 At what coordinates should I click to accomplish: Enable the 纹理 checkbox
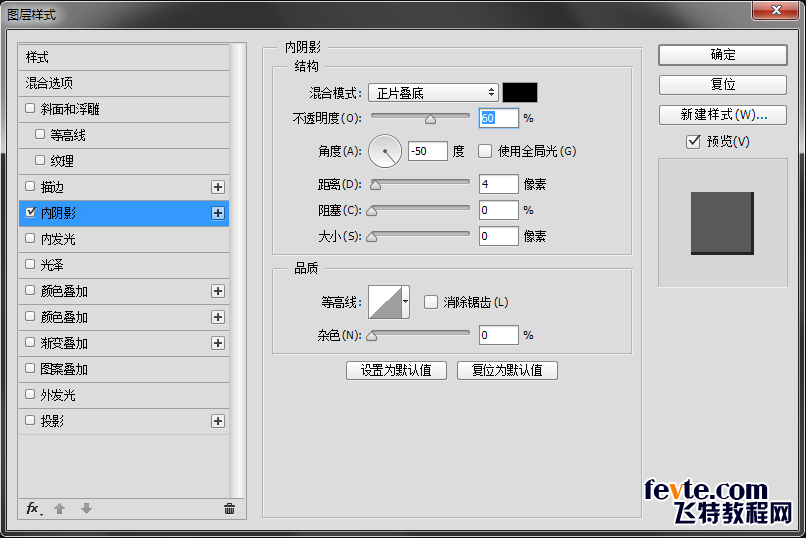point(40,160)
